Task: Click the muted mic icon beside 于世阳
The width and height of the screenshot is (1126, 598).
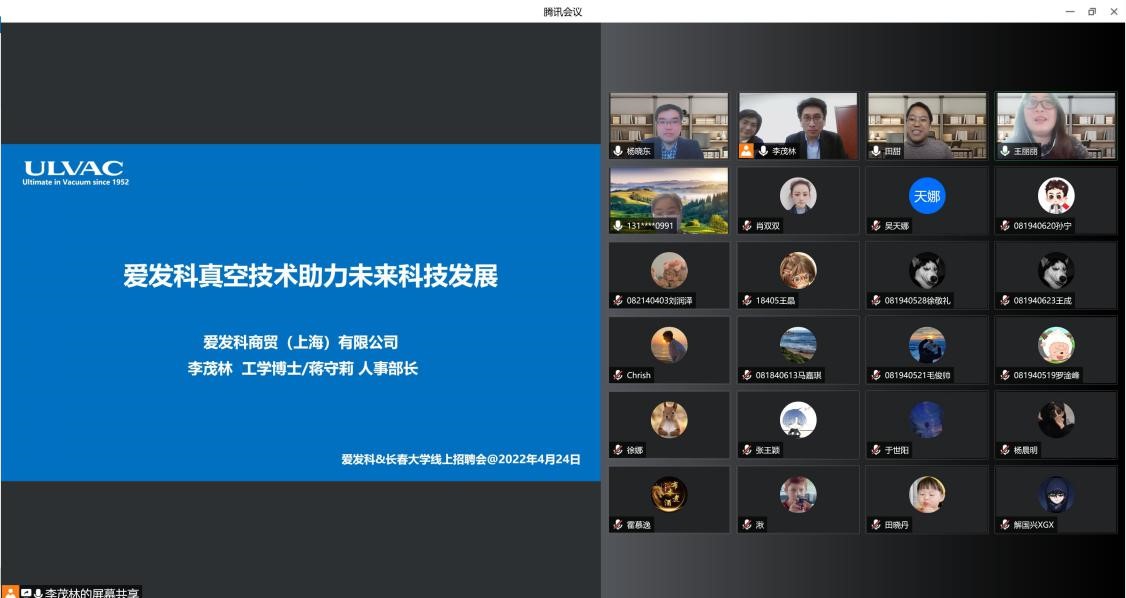Action: pos(875,450)
